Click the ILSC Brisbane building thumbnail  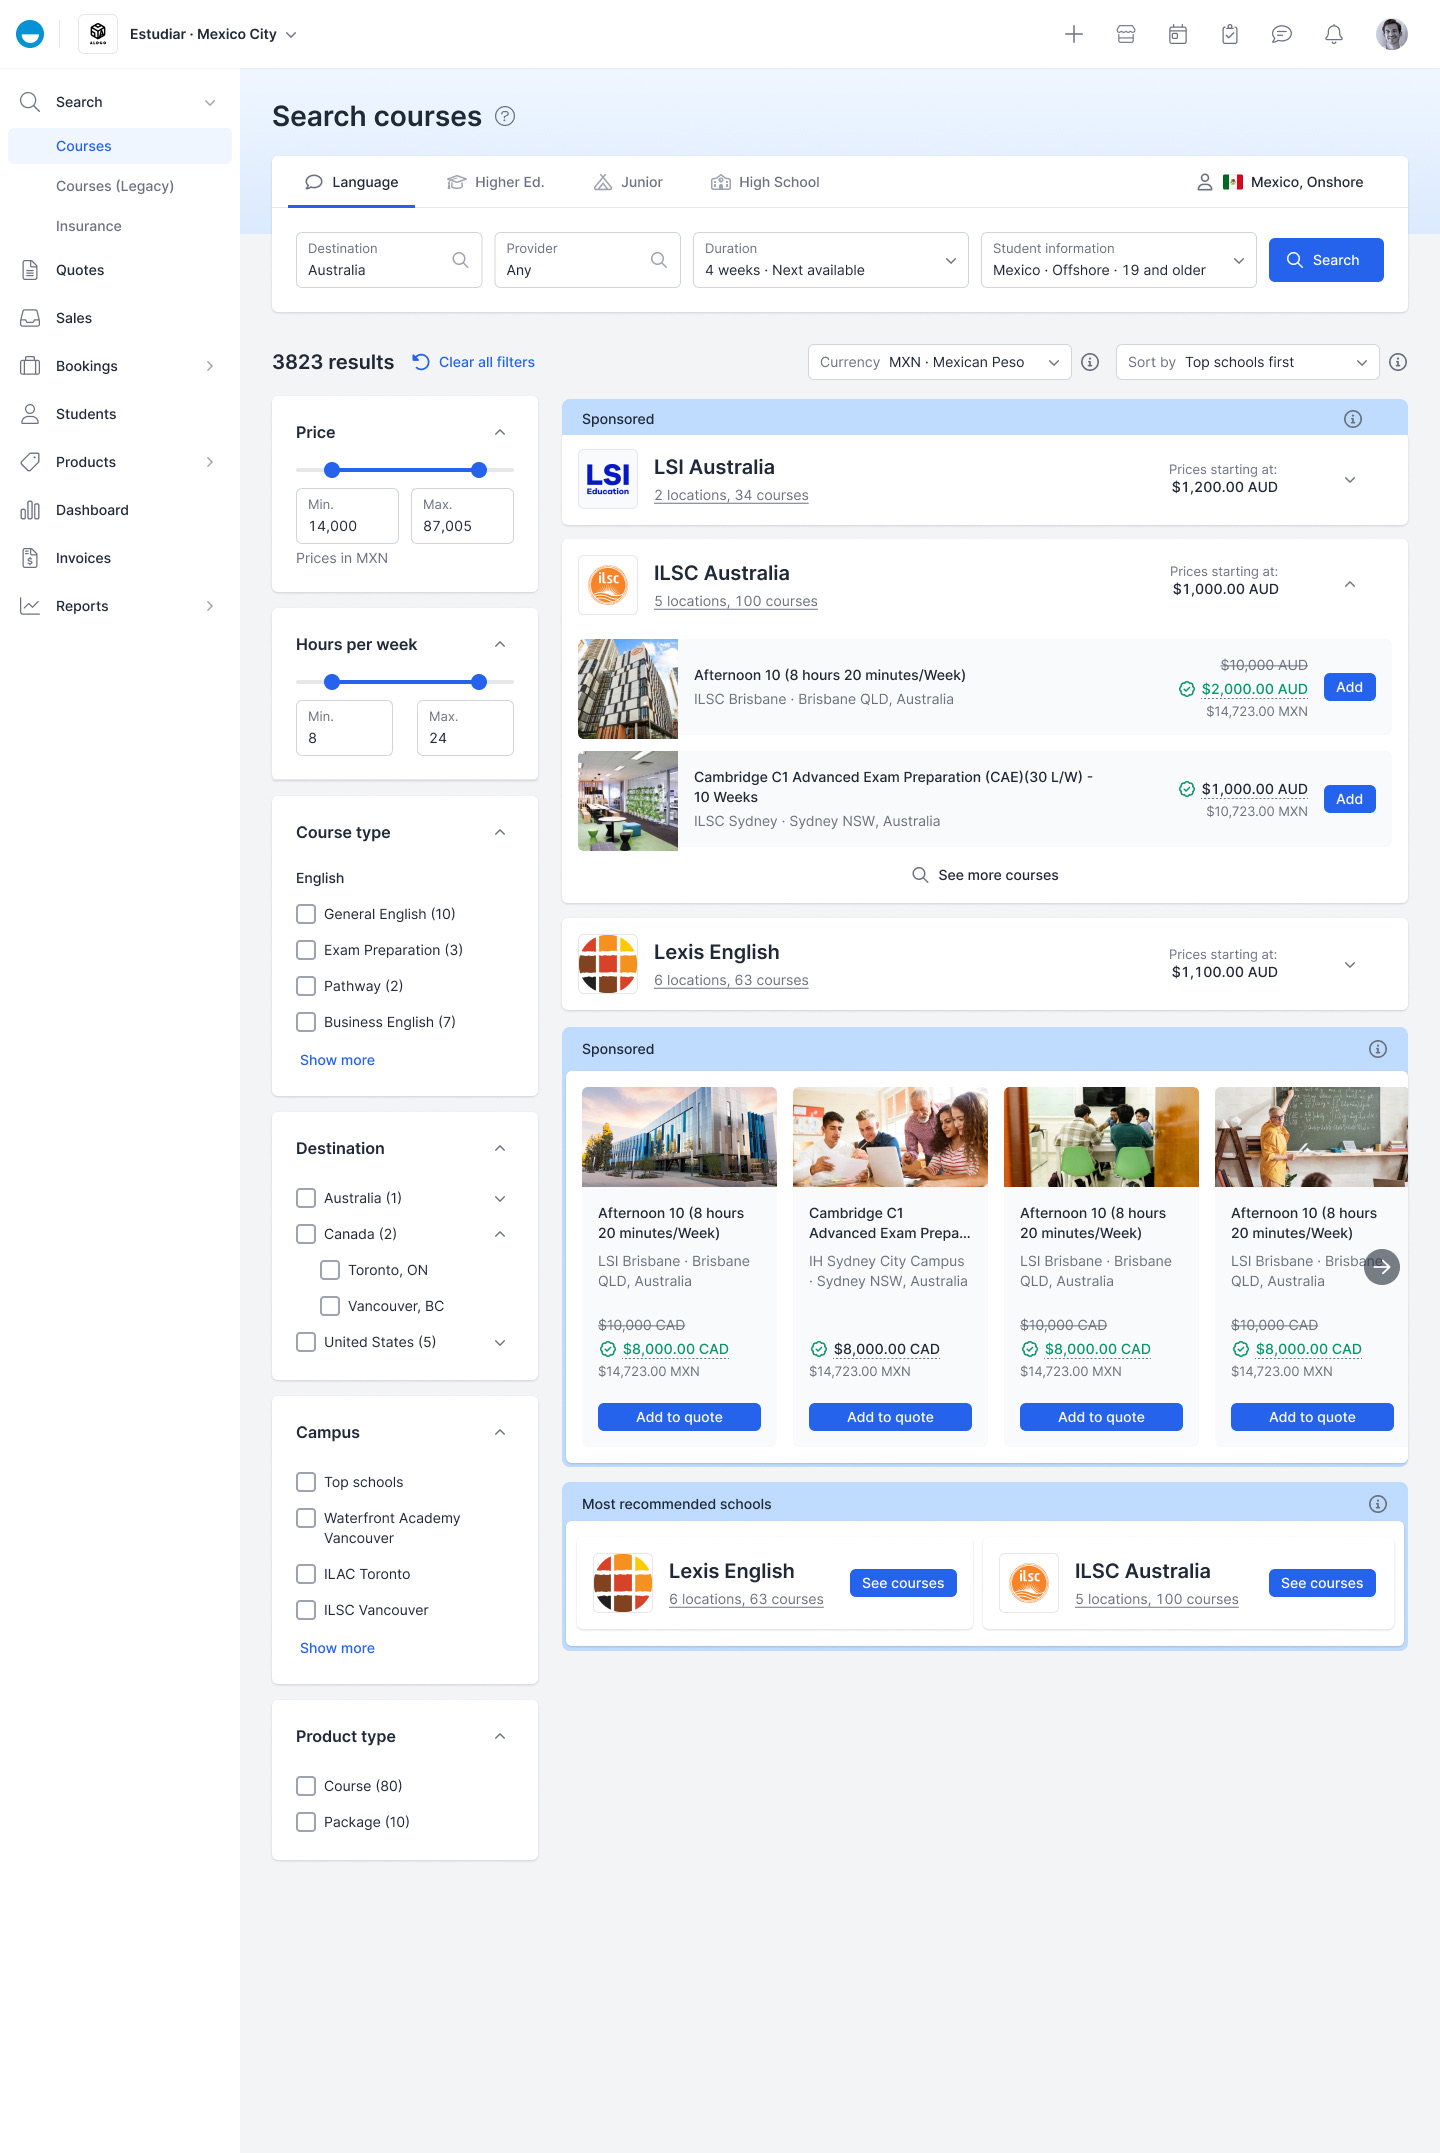coord(628,689)
